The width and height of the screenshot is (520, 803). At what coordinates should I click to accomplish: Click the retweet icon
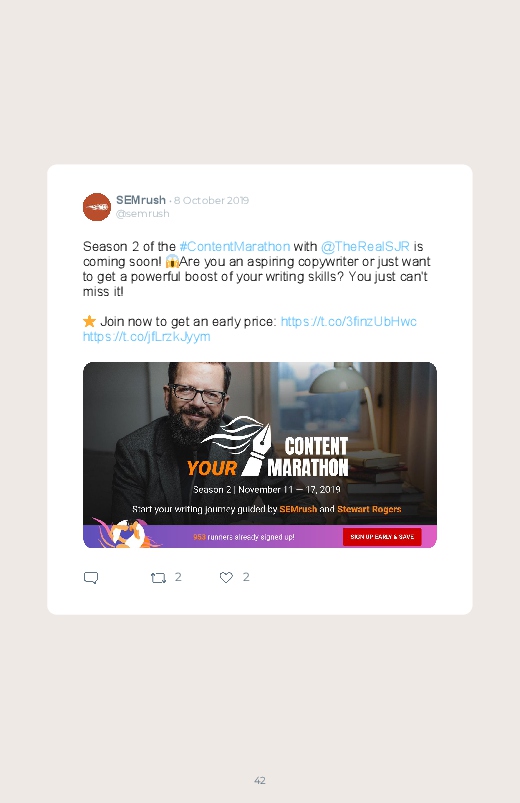coord(158,578)
